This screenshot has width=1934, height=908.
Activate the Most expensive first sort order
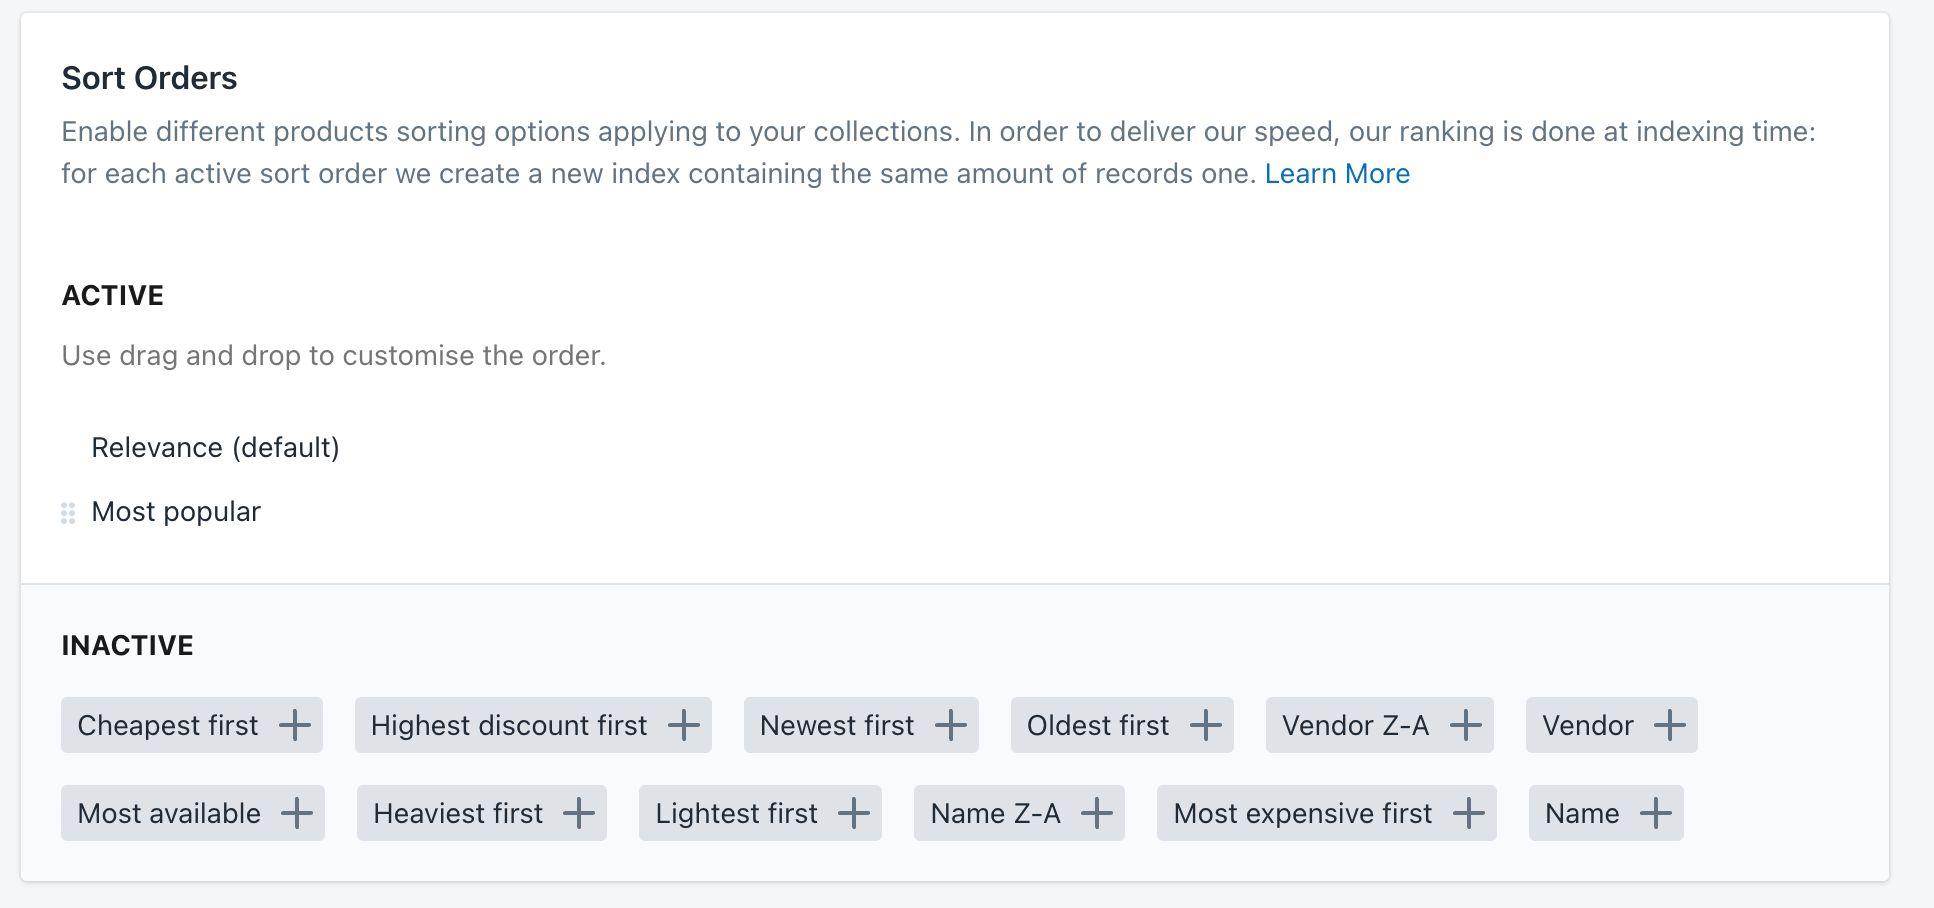click(x=1468, y=813)
